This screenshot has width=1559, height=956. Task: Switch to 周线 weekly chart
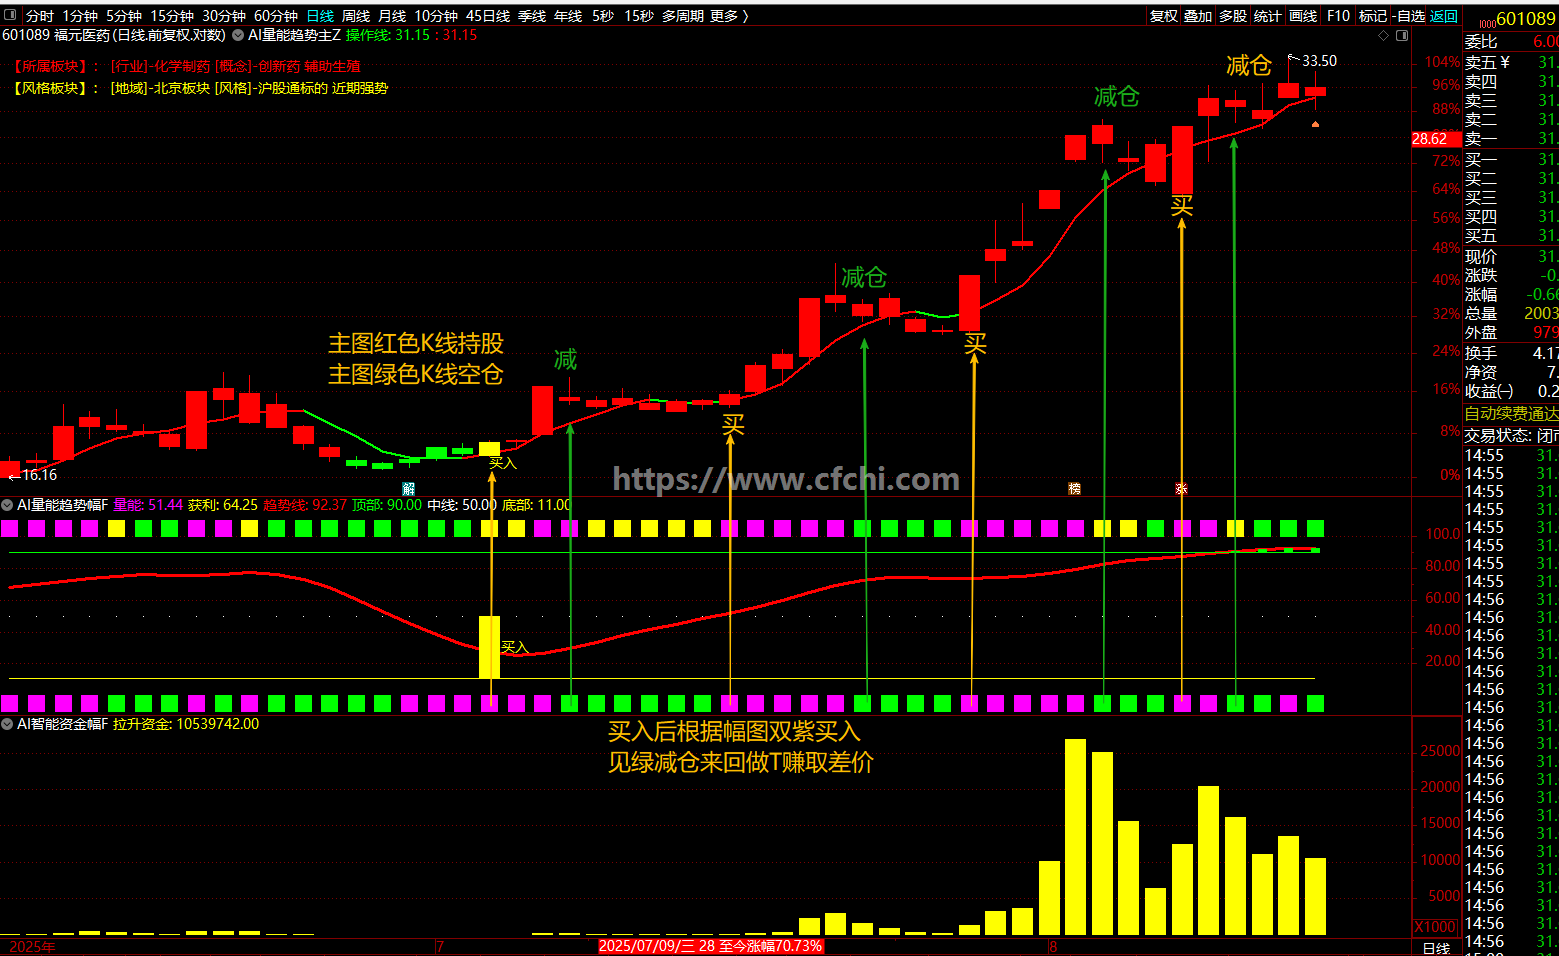coord(356,16)
